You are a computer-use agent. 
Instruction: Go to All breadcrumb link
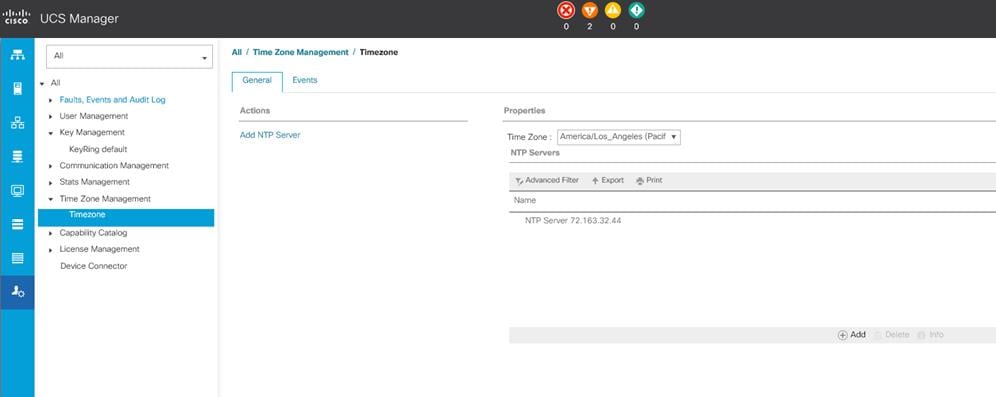tap(236, 53)
